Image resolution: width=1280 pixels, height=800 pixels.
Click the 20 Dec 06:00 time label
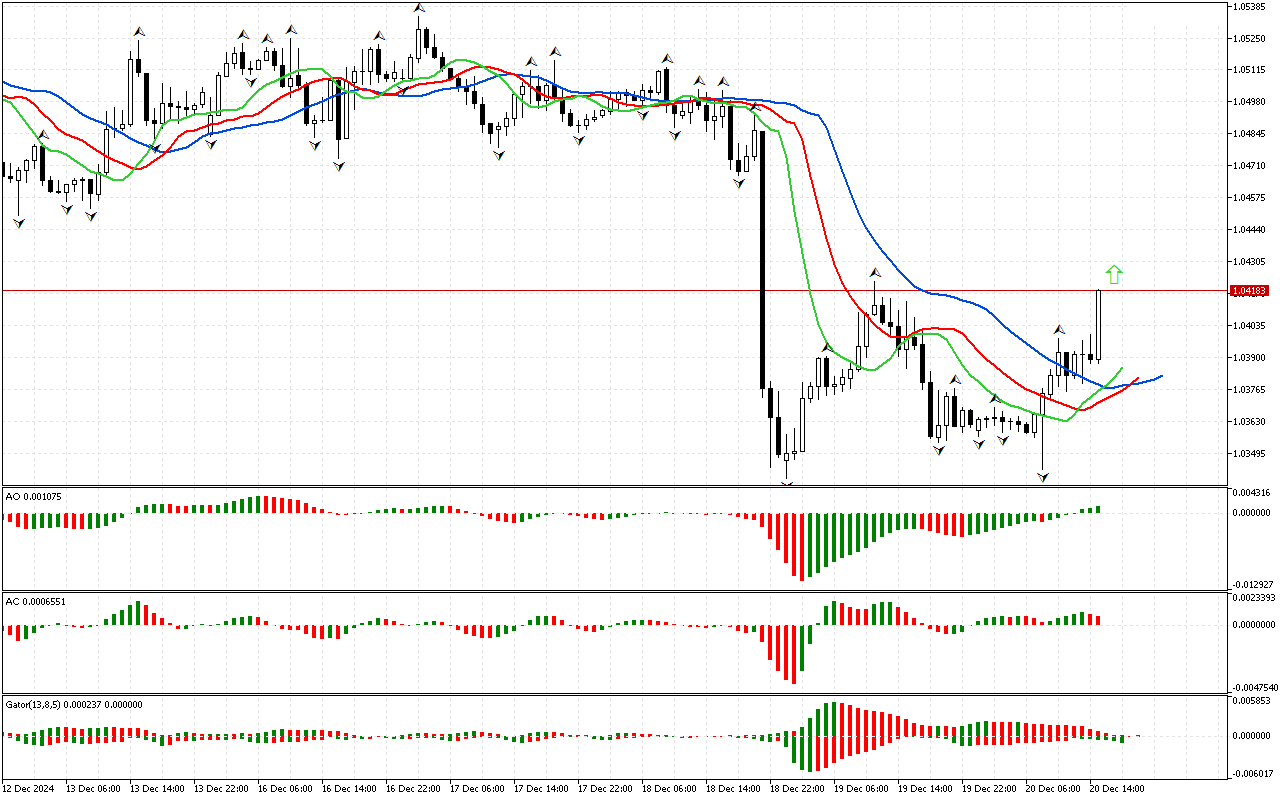[1053, 789]
